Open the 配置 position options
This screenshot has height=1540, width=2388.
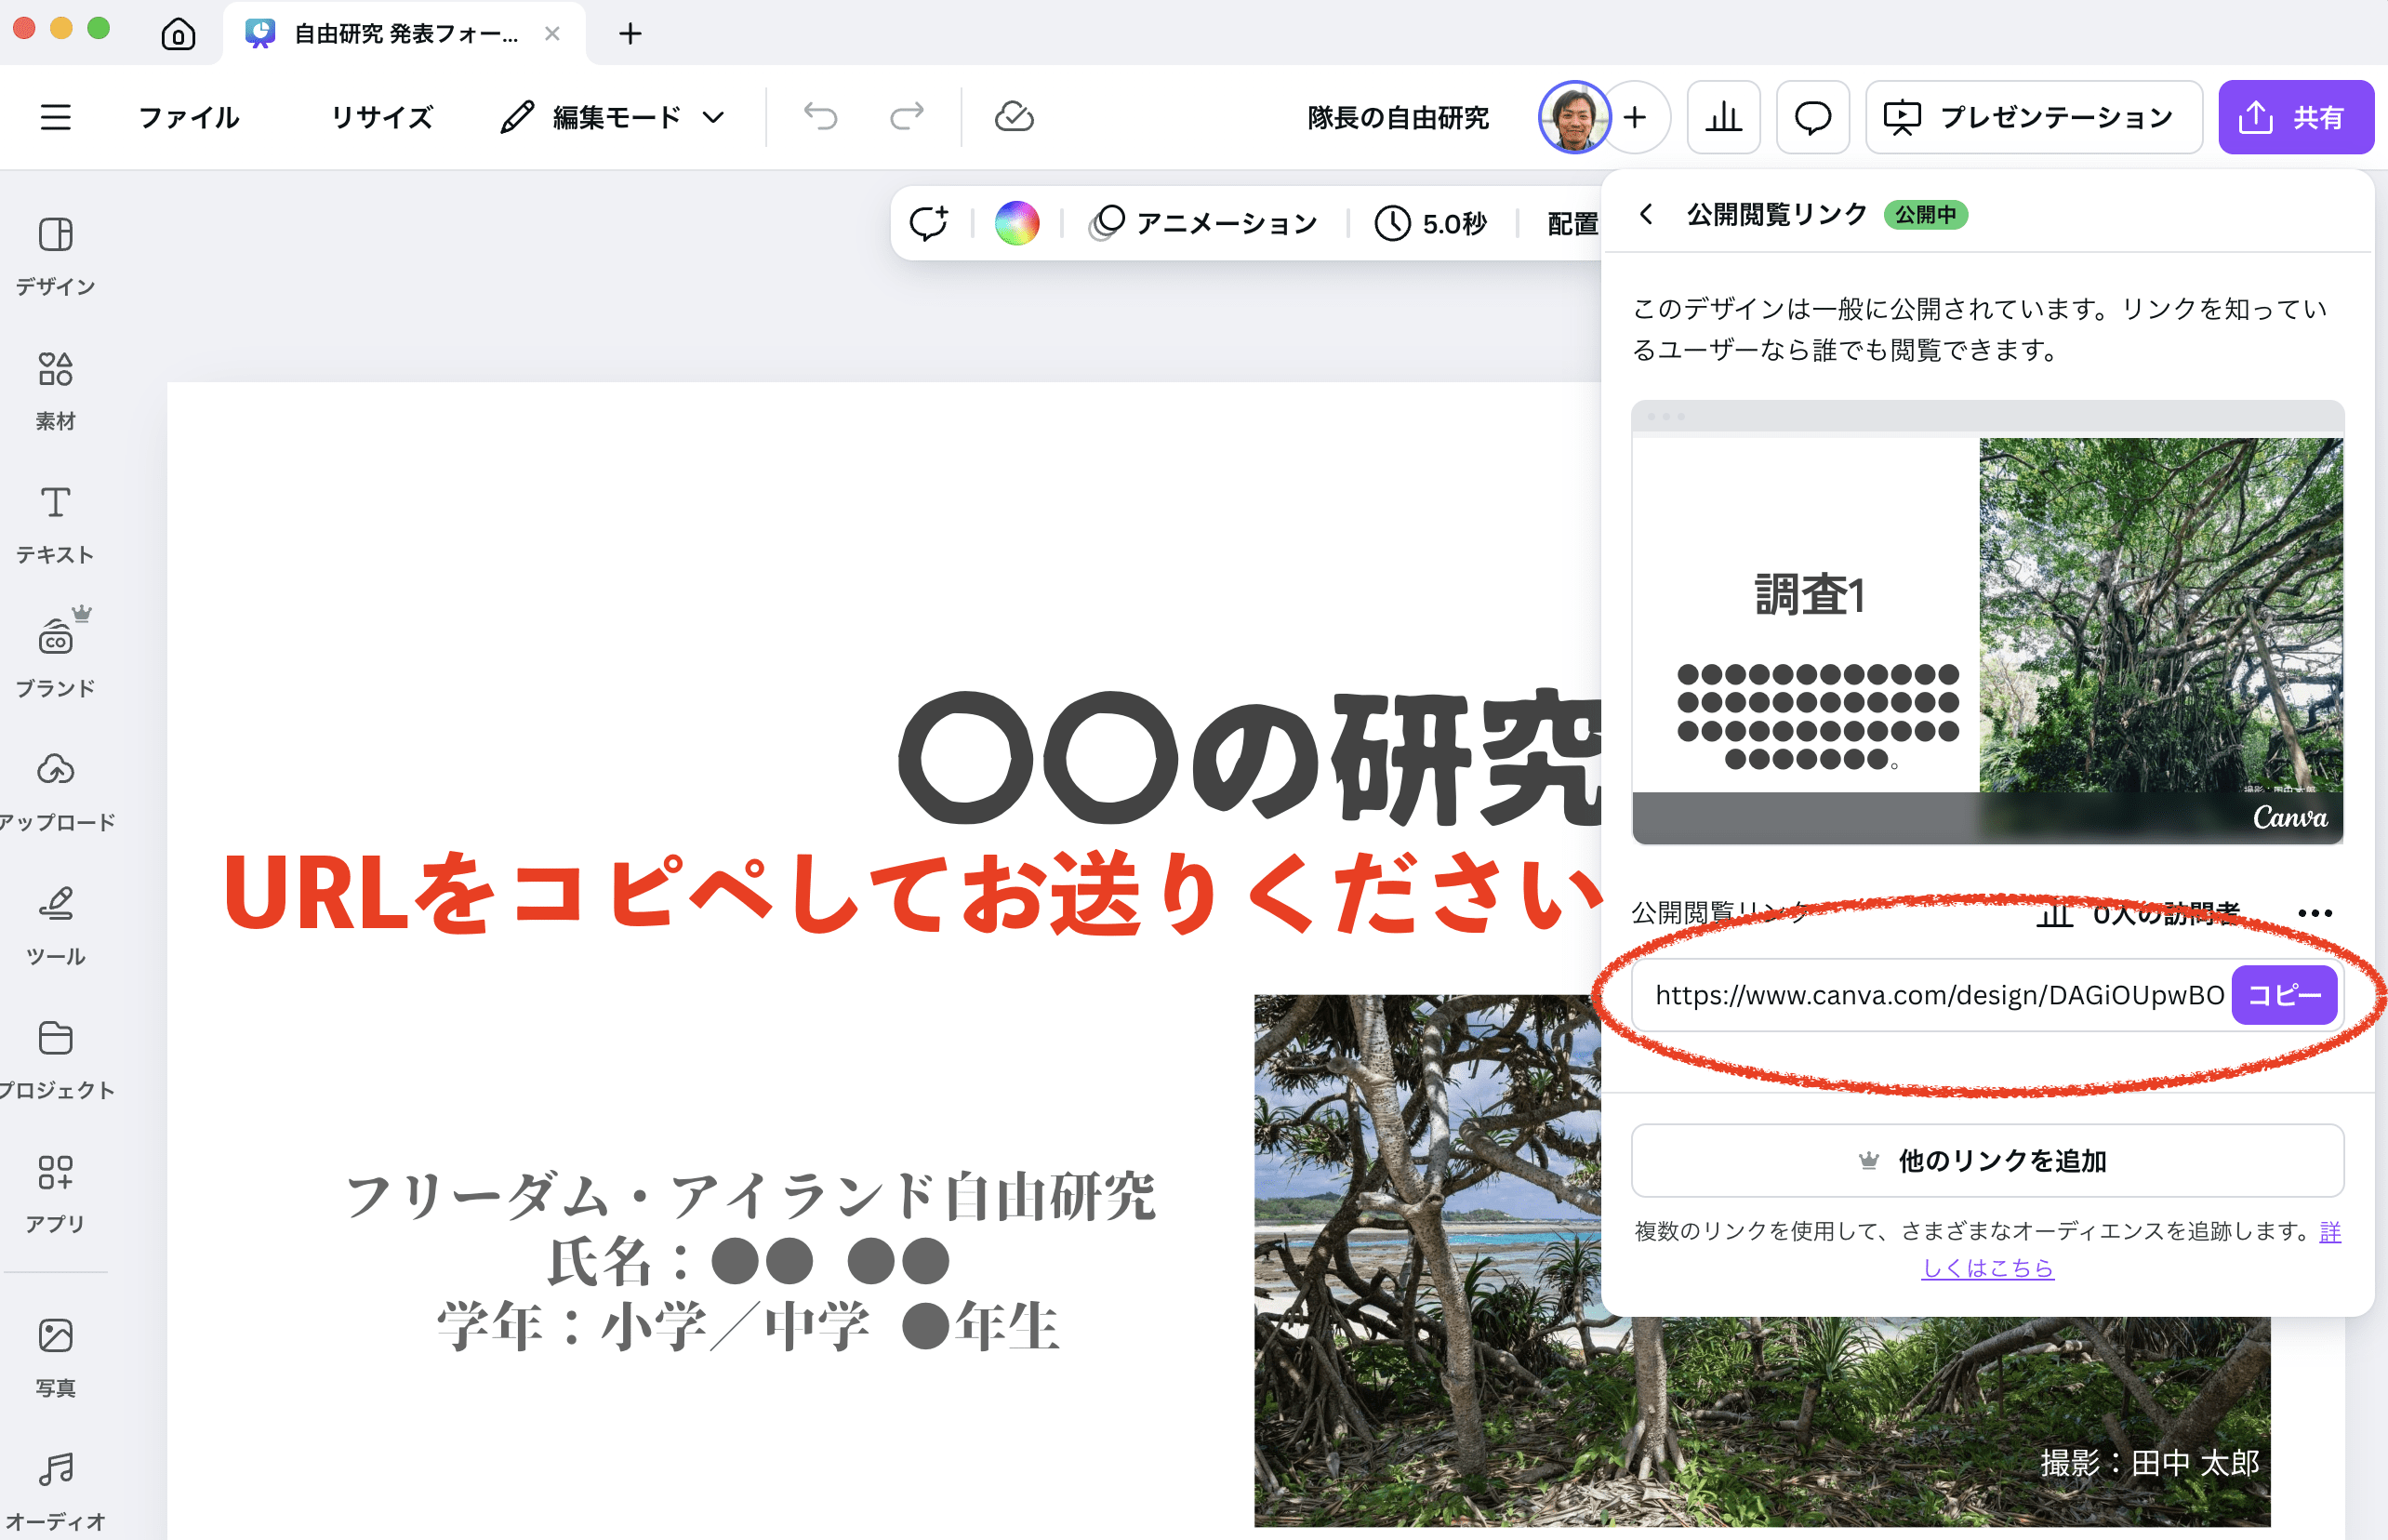[x=1572, y=223]
